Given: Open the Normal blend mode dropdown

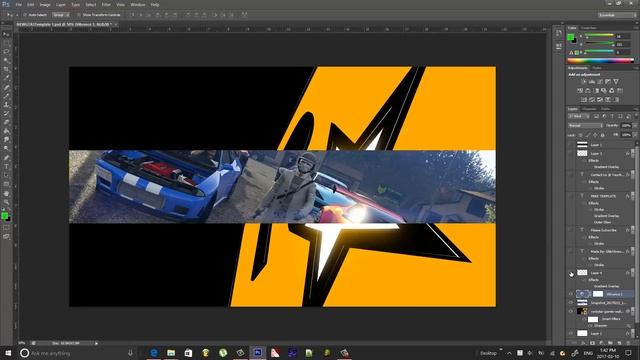Looking at the screenshot, I should point(585,126).
